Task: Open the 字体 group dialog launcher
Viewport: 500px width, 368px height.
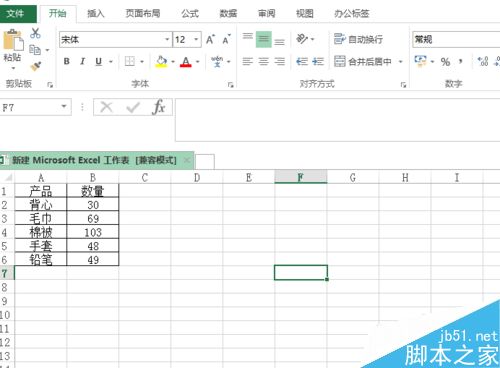Action: point(231,85)
